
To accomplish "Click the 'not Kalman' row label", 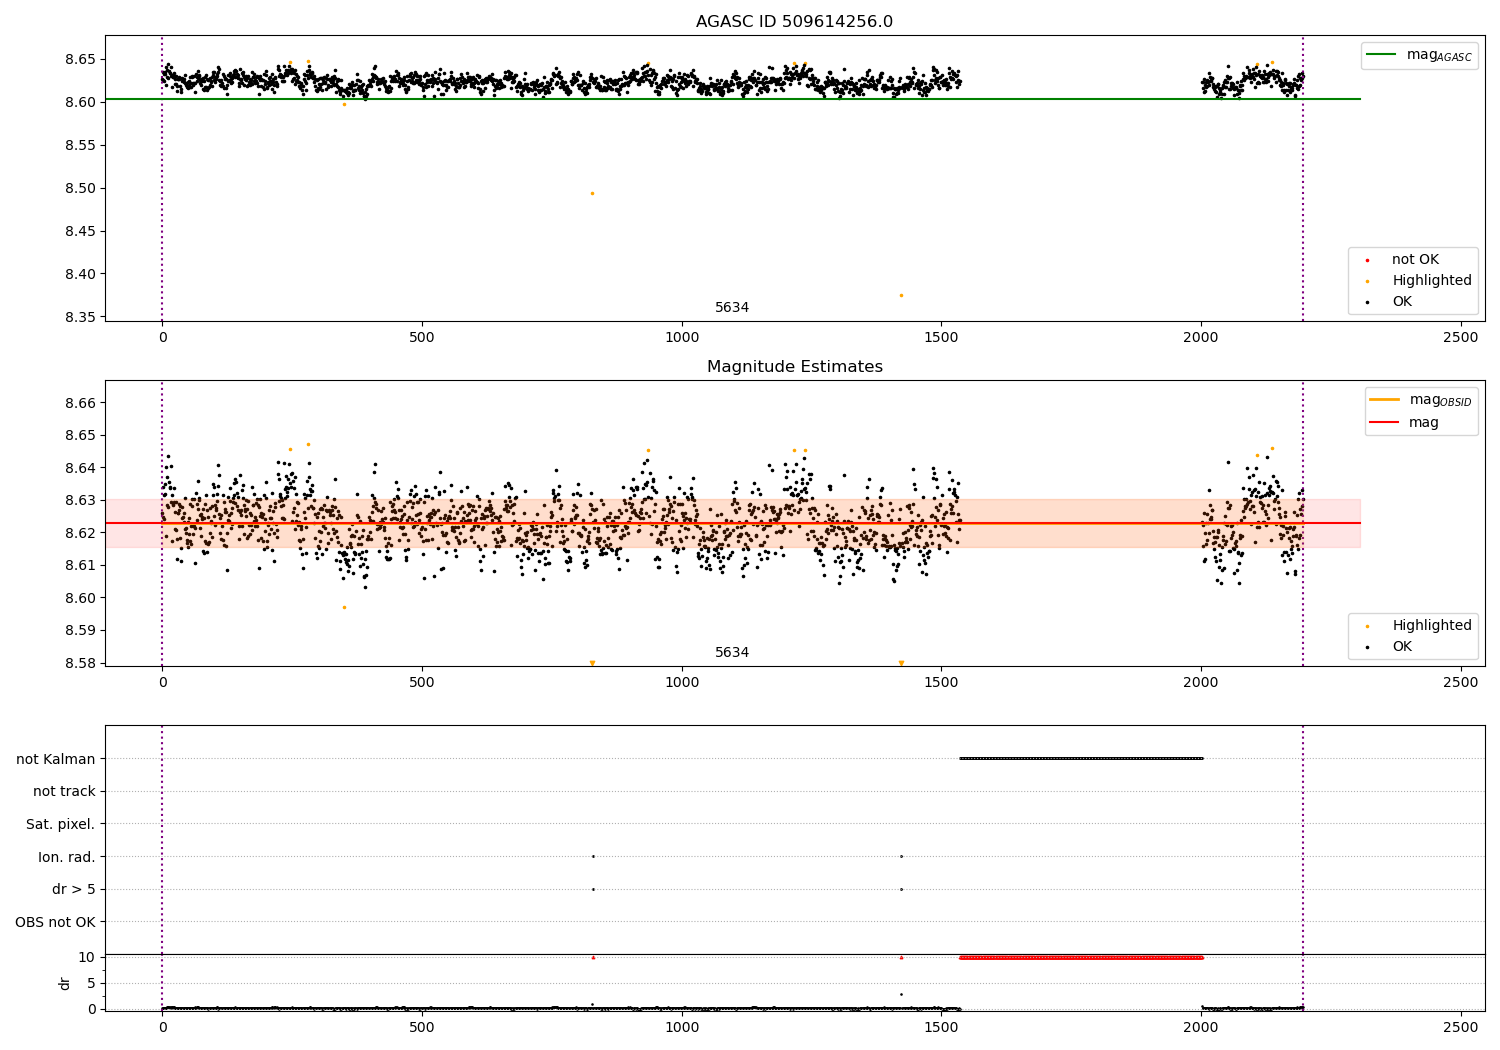I will [56, 759].
